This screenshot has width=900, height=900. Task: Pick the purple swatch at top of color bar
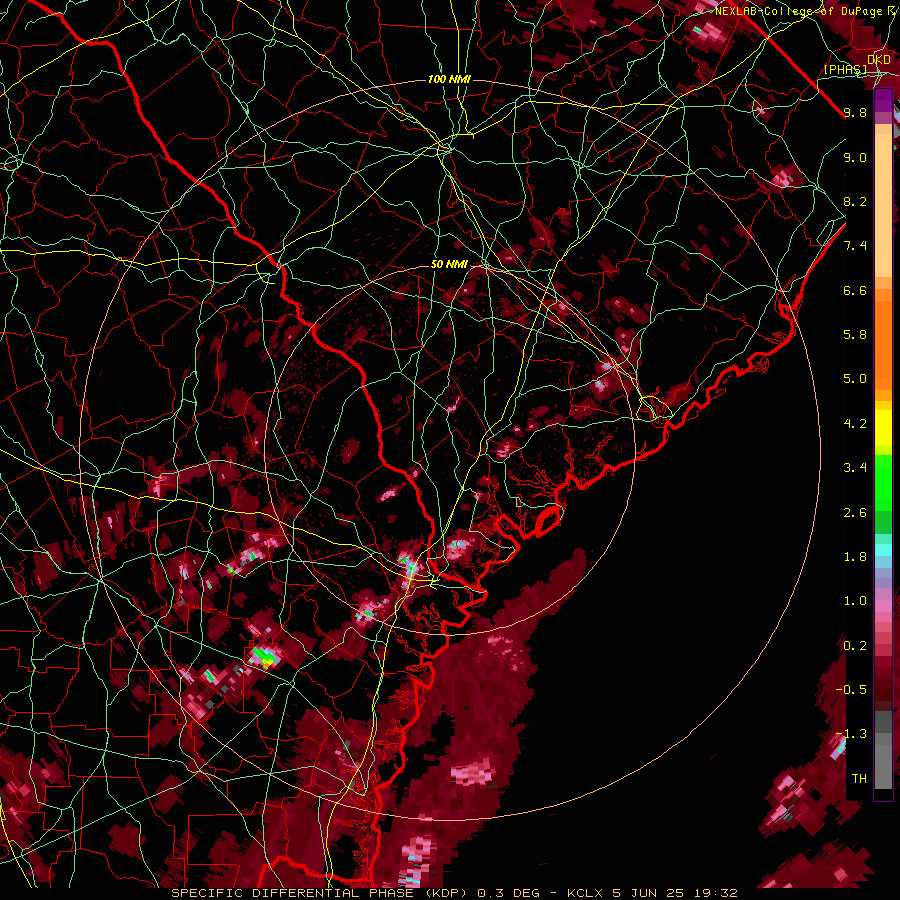tap(883, 100)
